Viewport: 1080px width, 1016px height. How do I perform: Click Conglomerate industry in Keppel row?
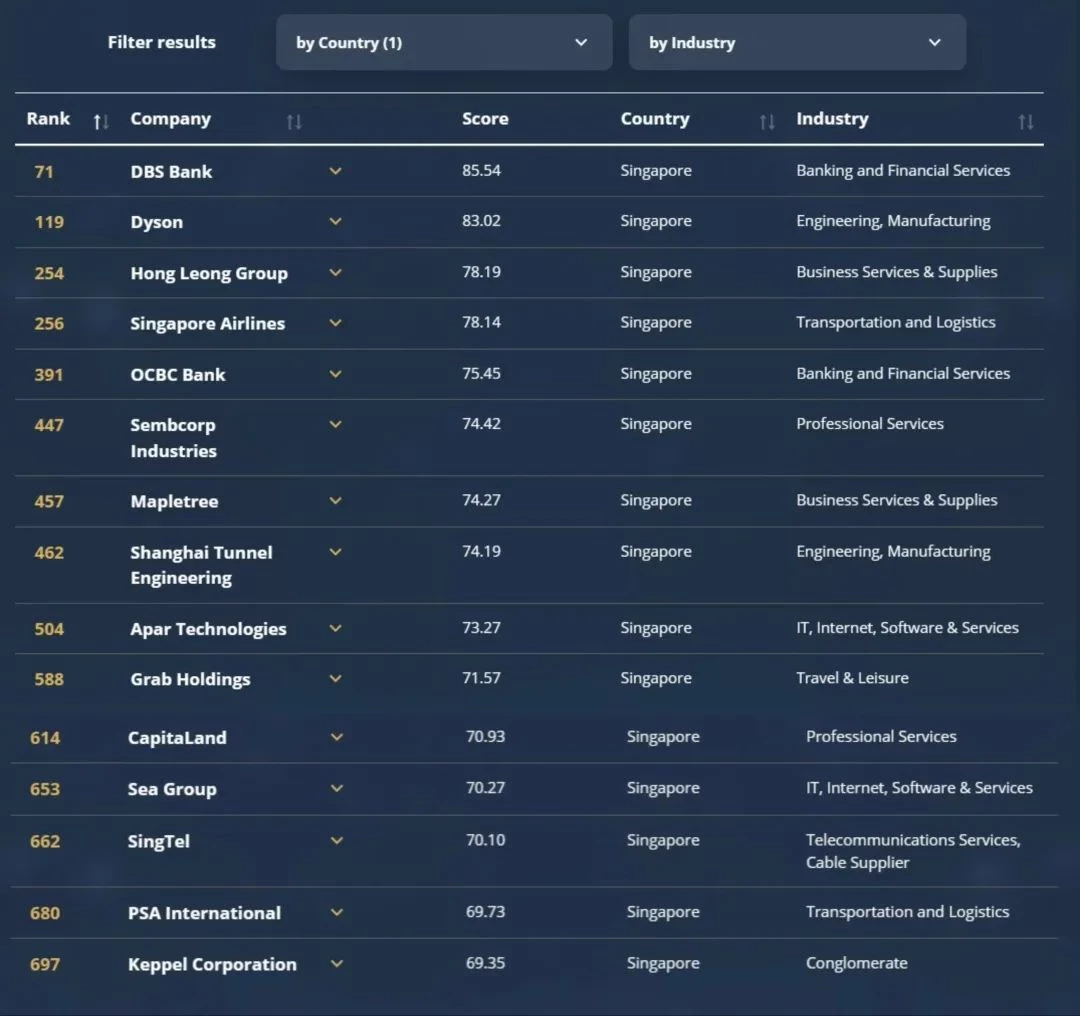pyautogui.click(x=857, y=963)
